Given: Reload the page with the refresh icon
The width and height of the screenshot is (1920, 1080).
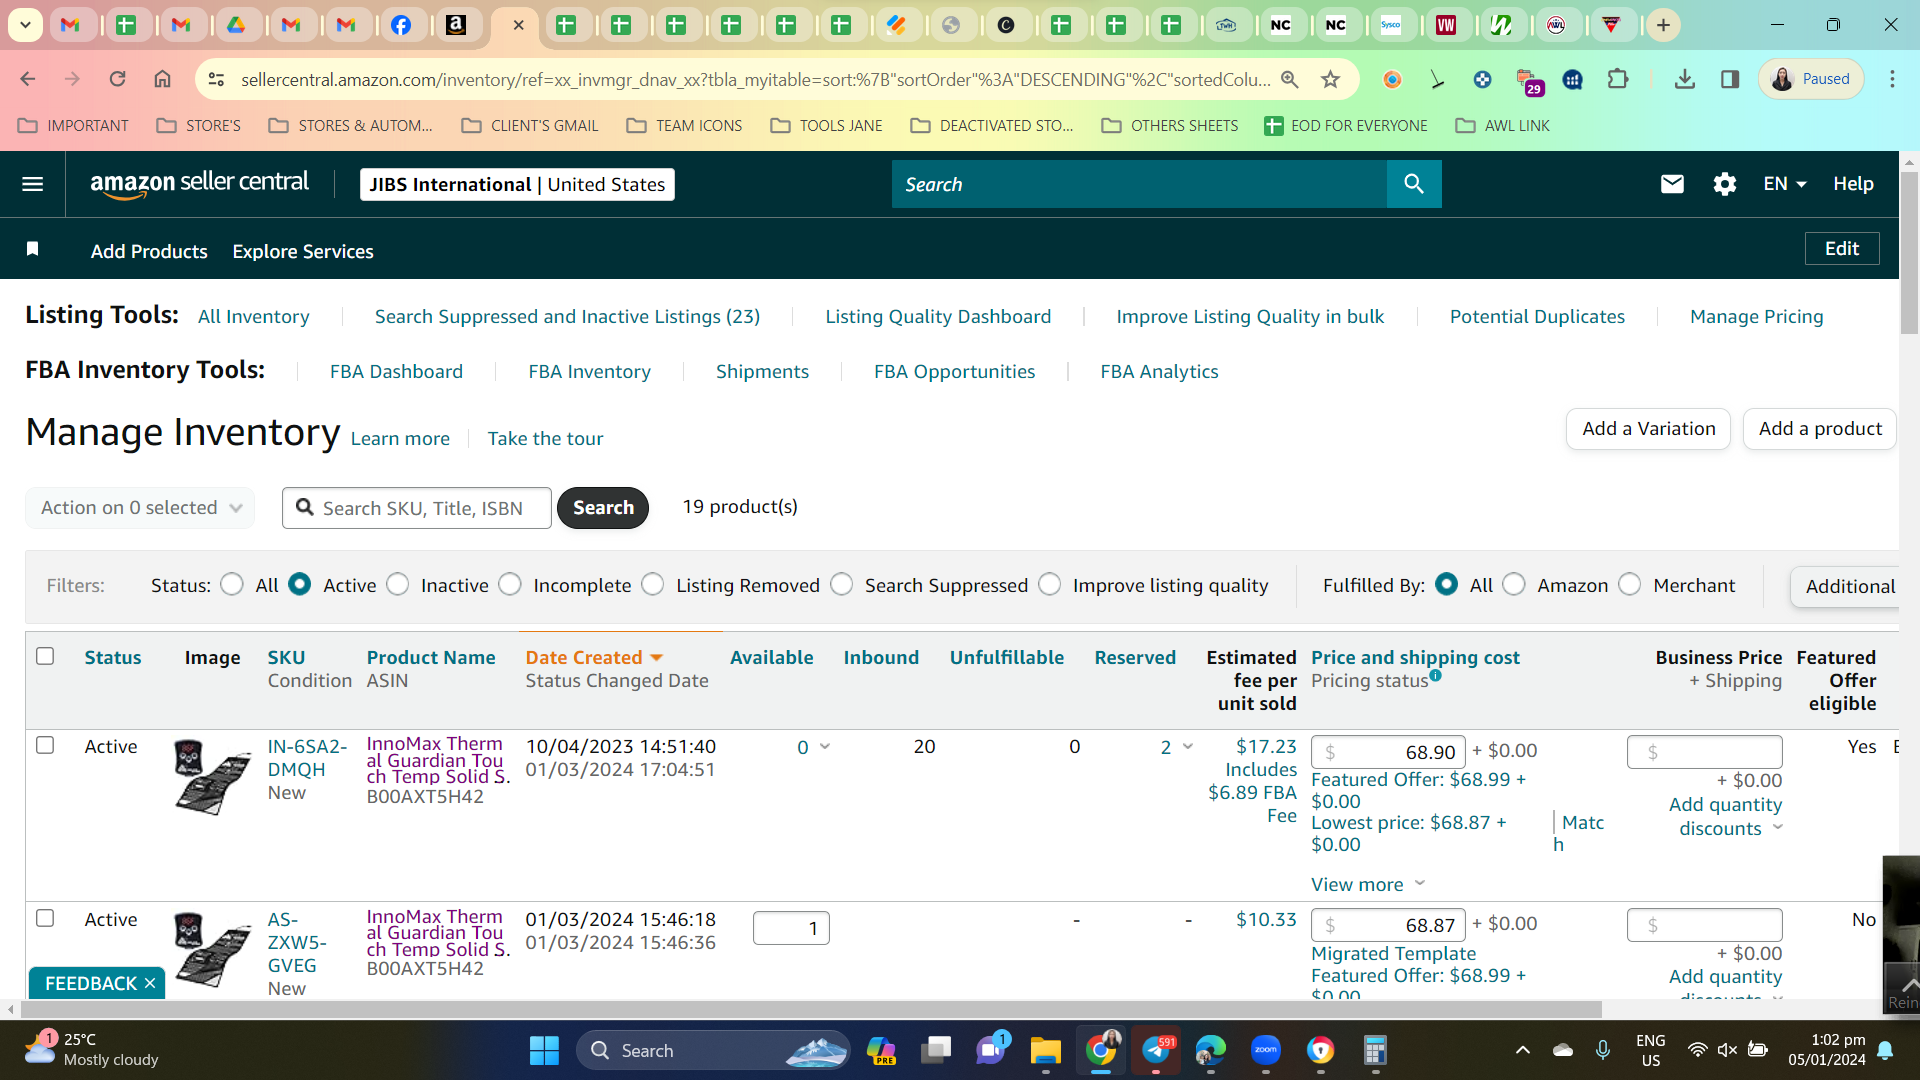Looking at the screenshot, I should pyautogui.click(x=117, y=79).
